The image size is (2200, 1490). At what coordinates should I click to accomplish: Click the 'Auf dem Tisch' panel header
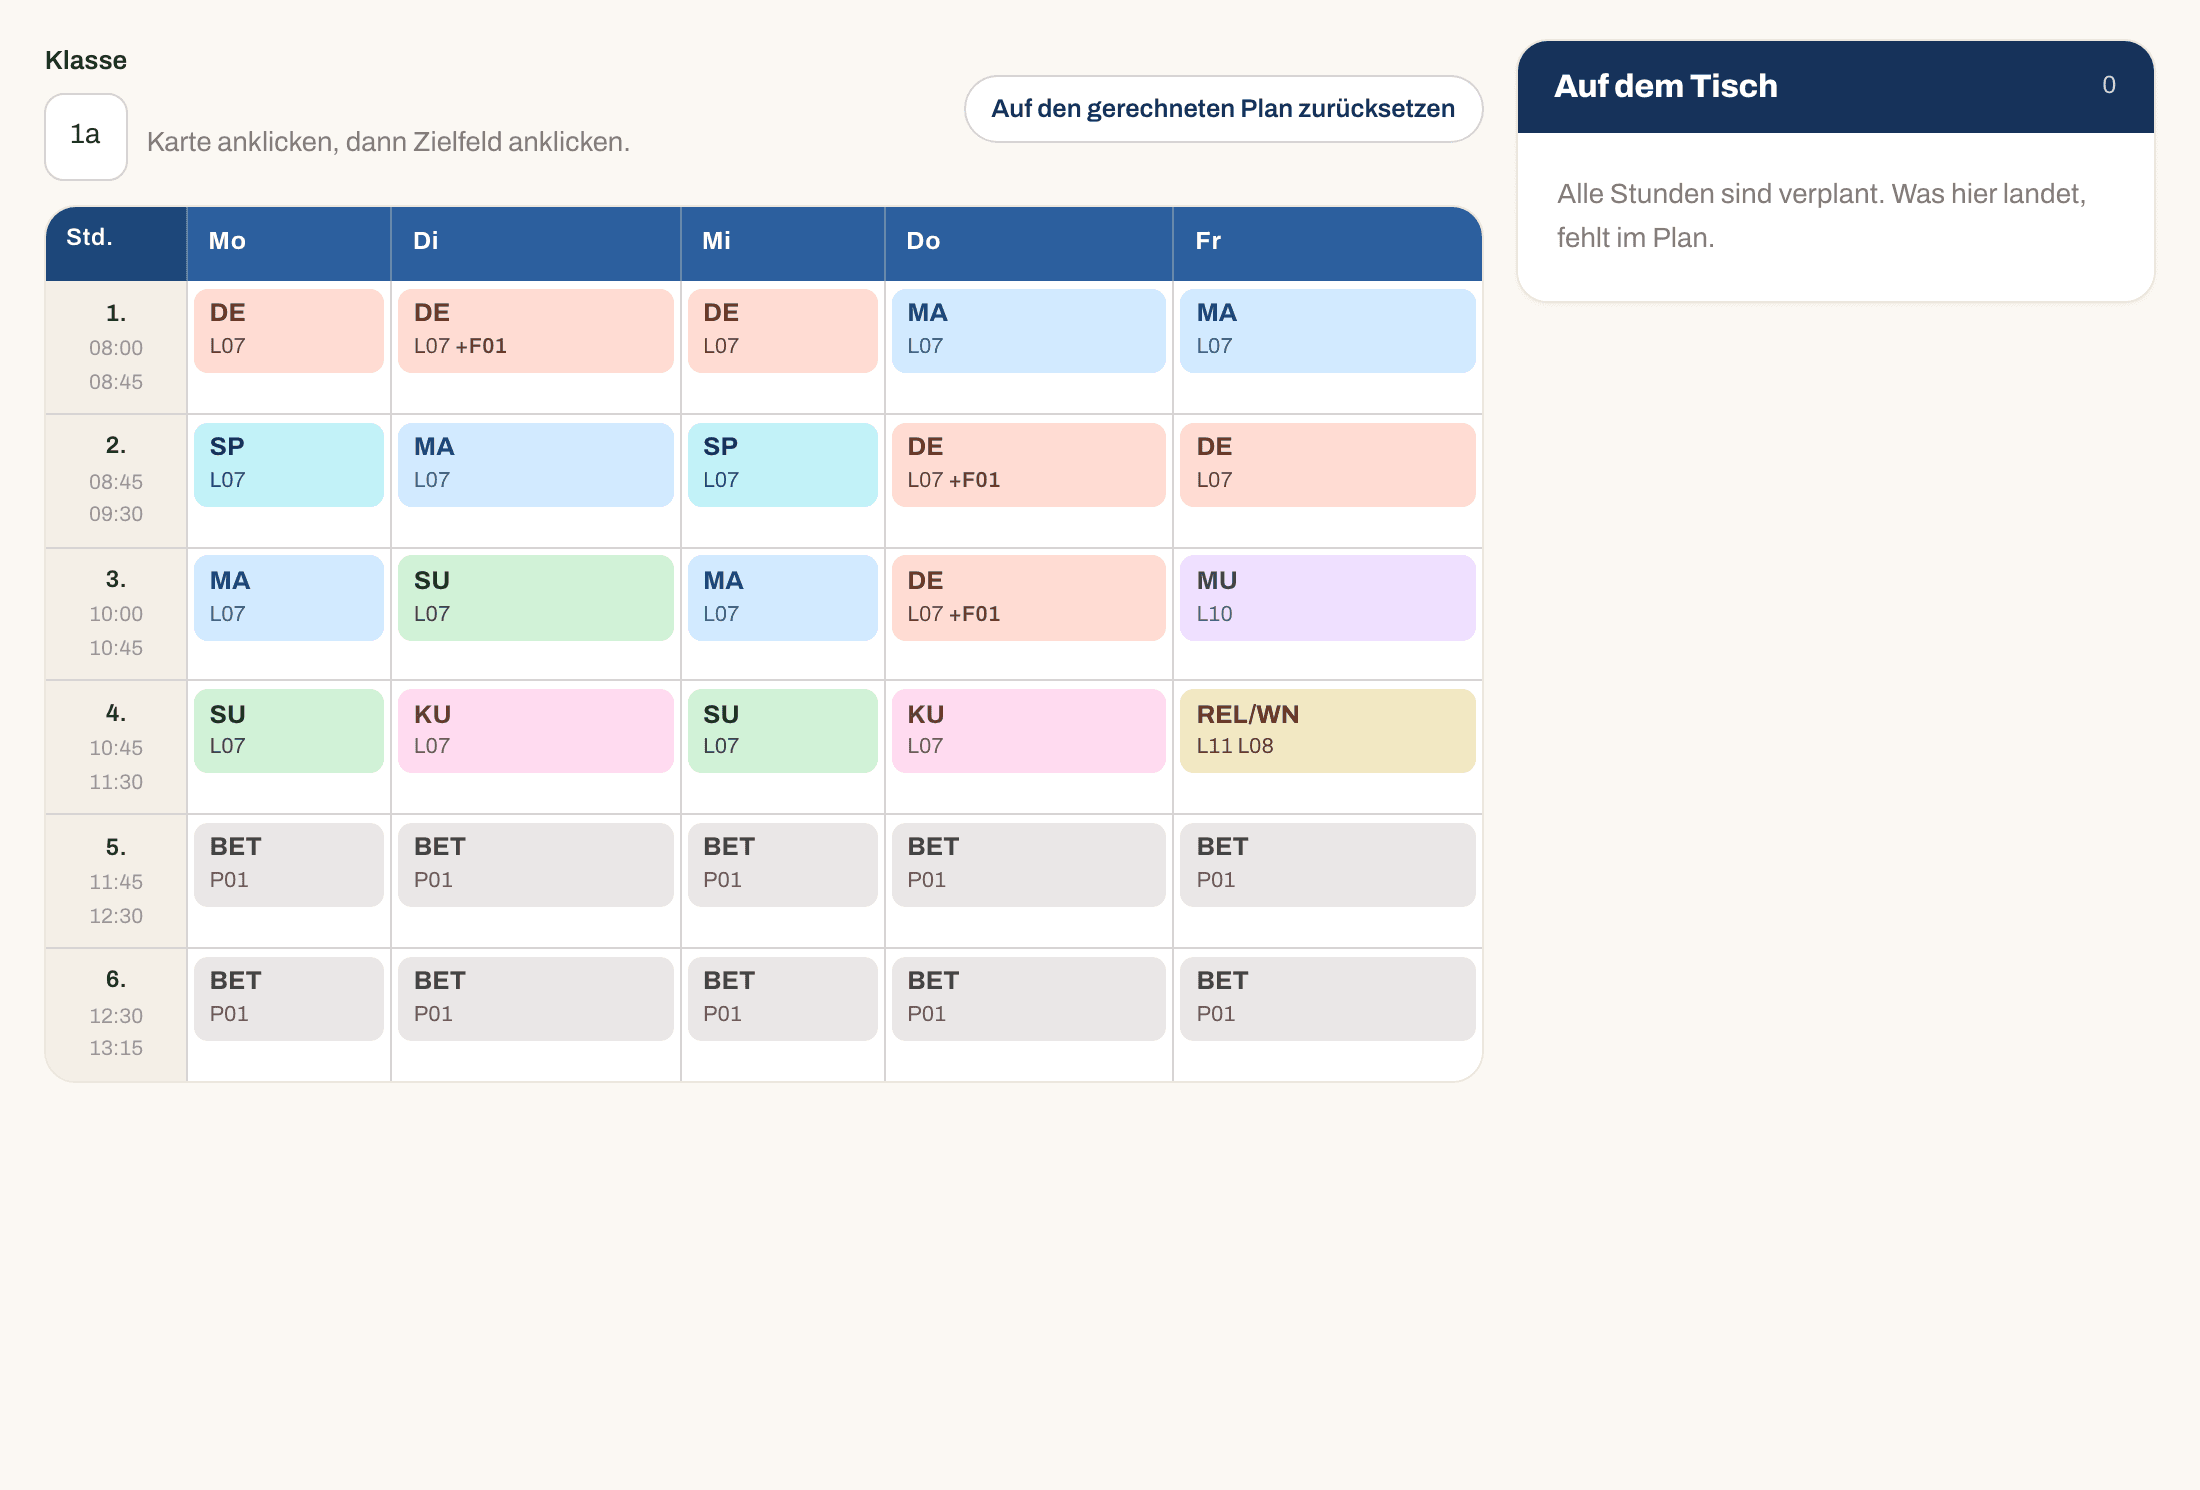click(1836, 87)
